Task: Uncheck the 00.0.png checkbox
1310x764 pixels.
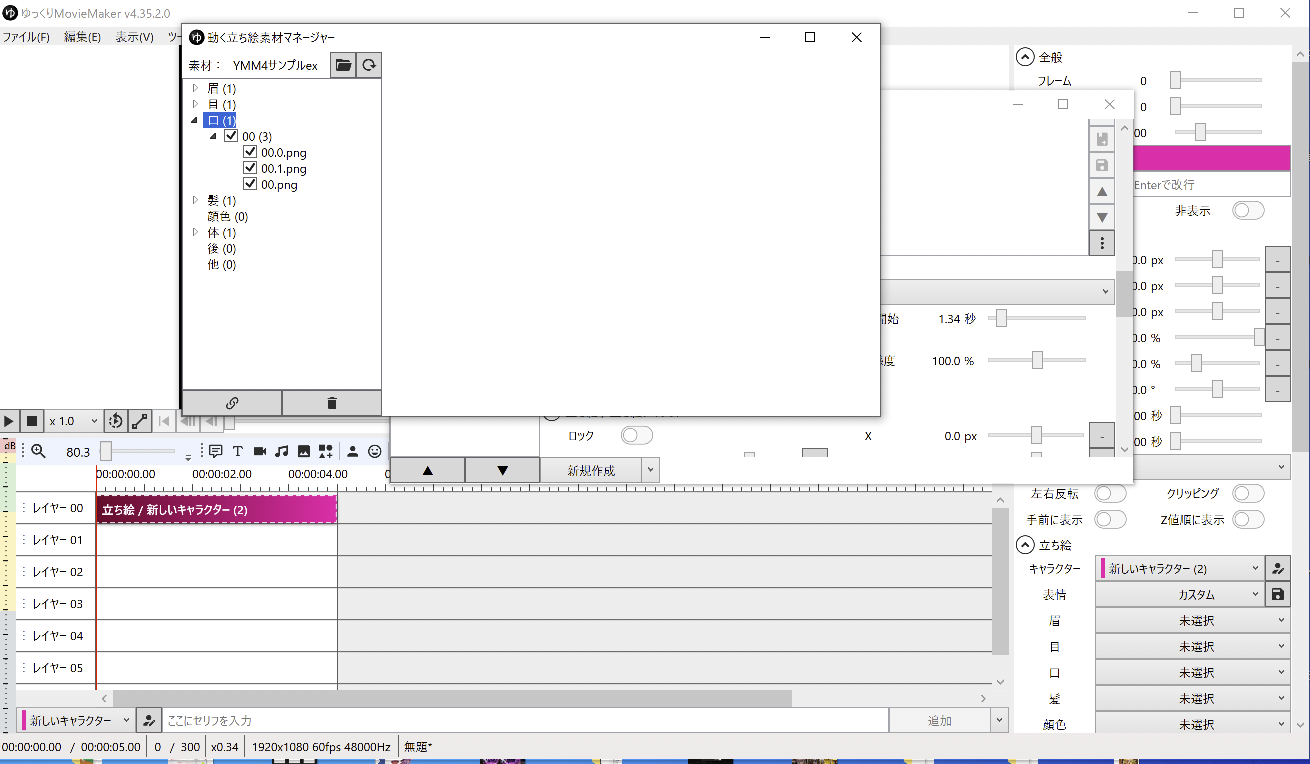Action: [251, 153]
